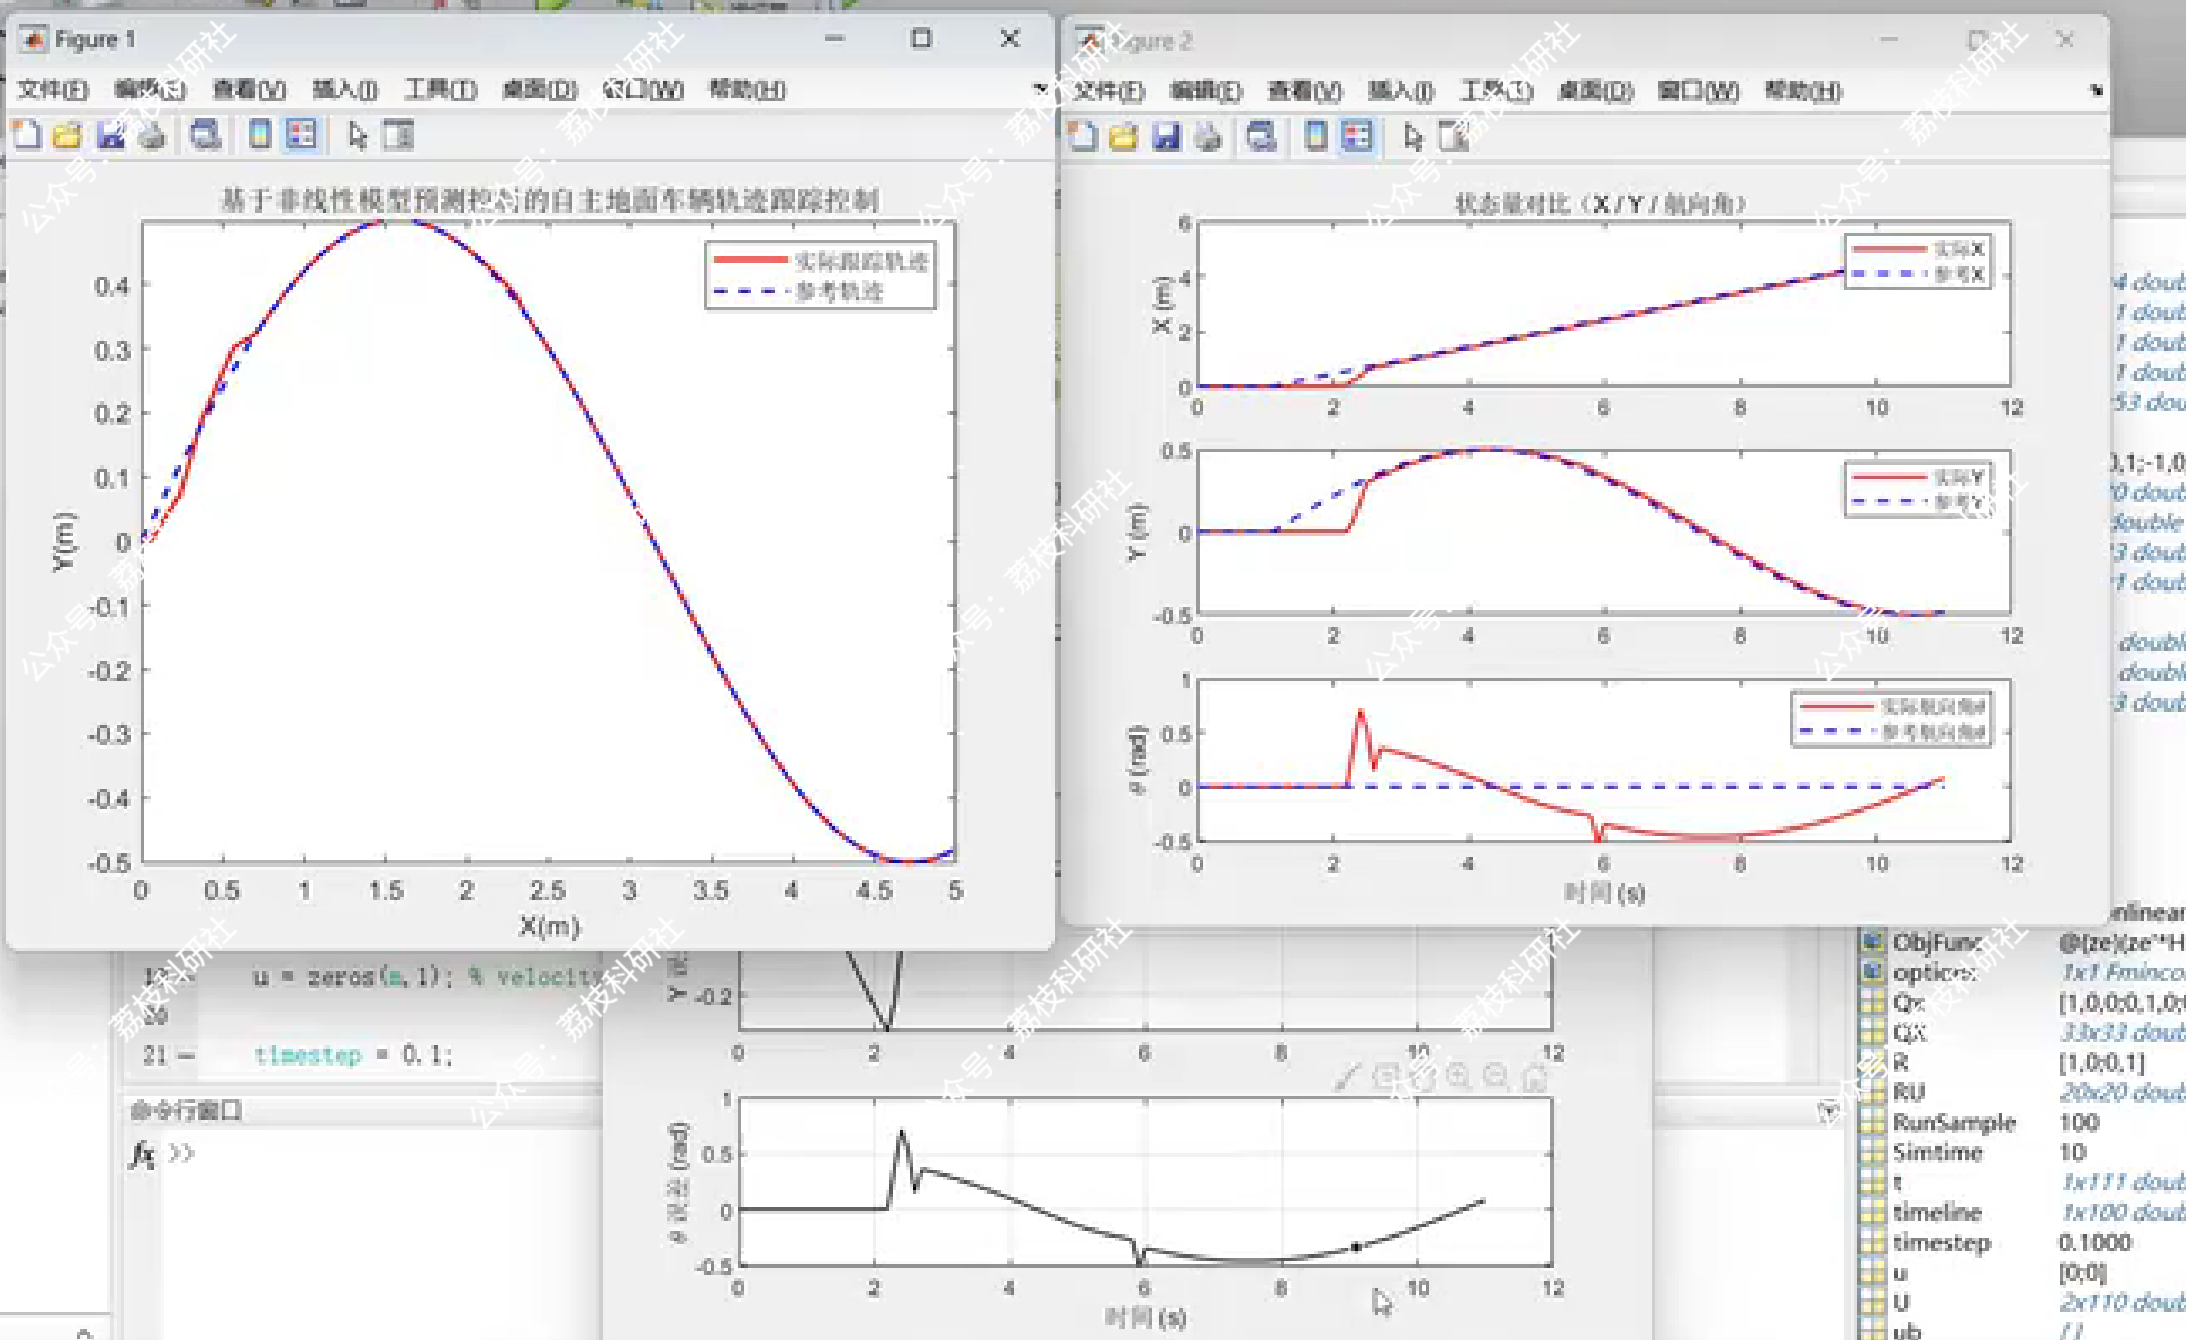Toggle Edit Plot arrow in Figure 1
Screen dimensions: 2186x1340
tap(357, 134)
